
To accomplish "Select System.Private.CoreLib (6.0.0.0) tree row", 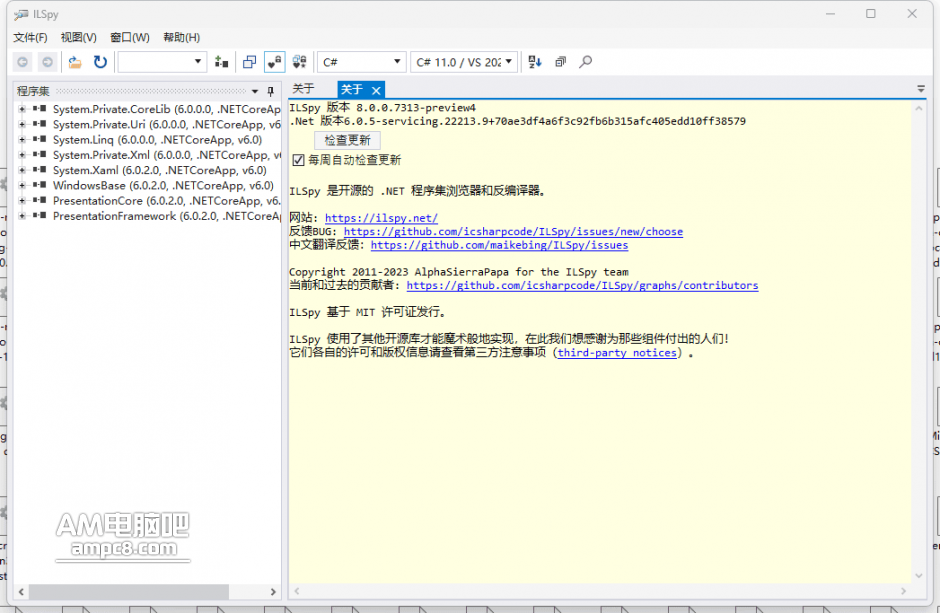I will 167,109.
